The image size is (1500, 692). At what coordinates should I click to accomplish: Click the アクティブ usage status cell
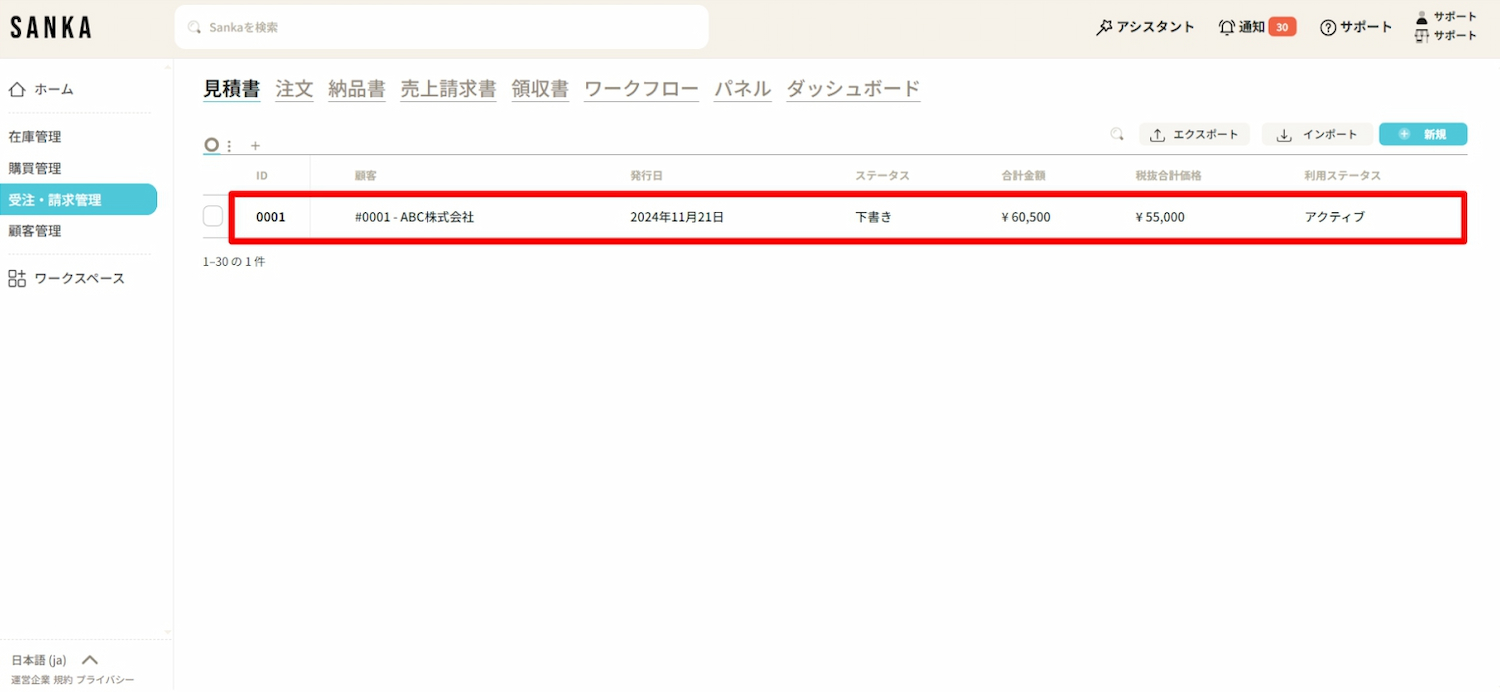pos(1334,216)
